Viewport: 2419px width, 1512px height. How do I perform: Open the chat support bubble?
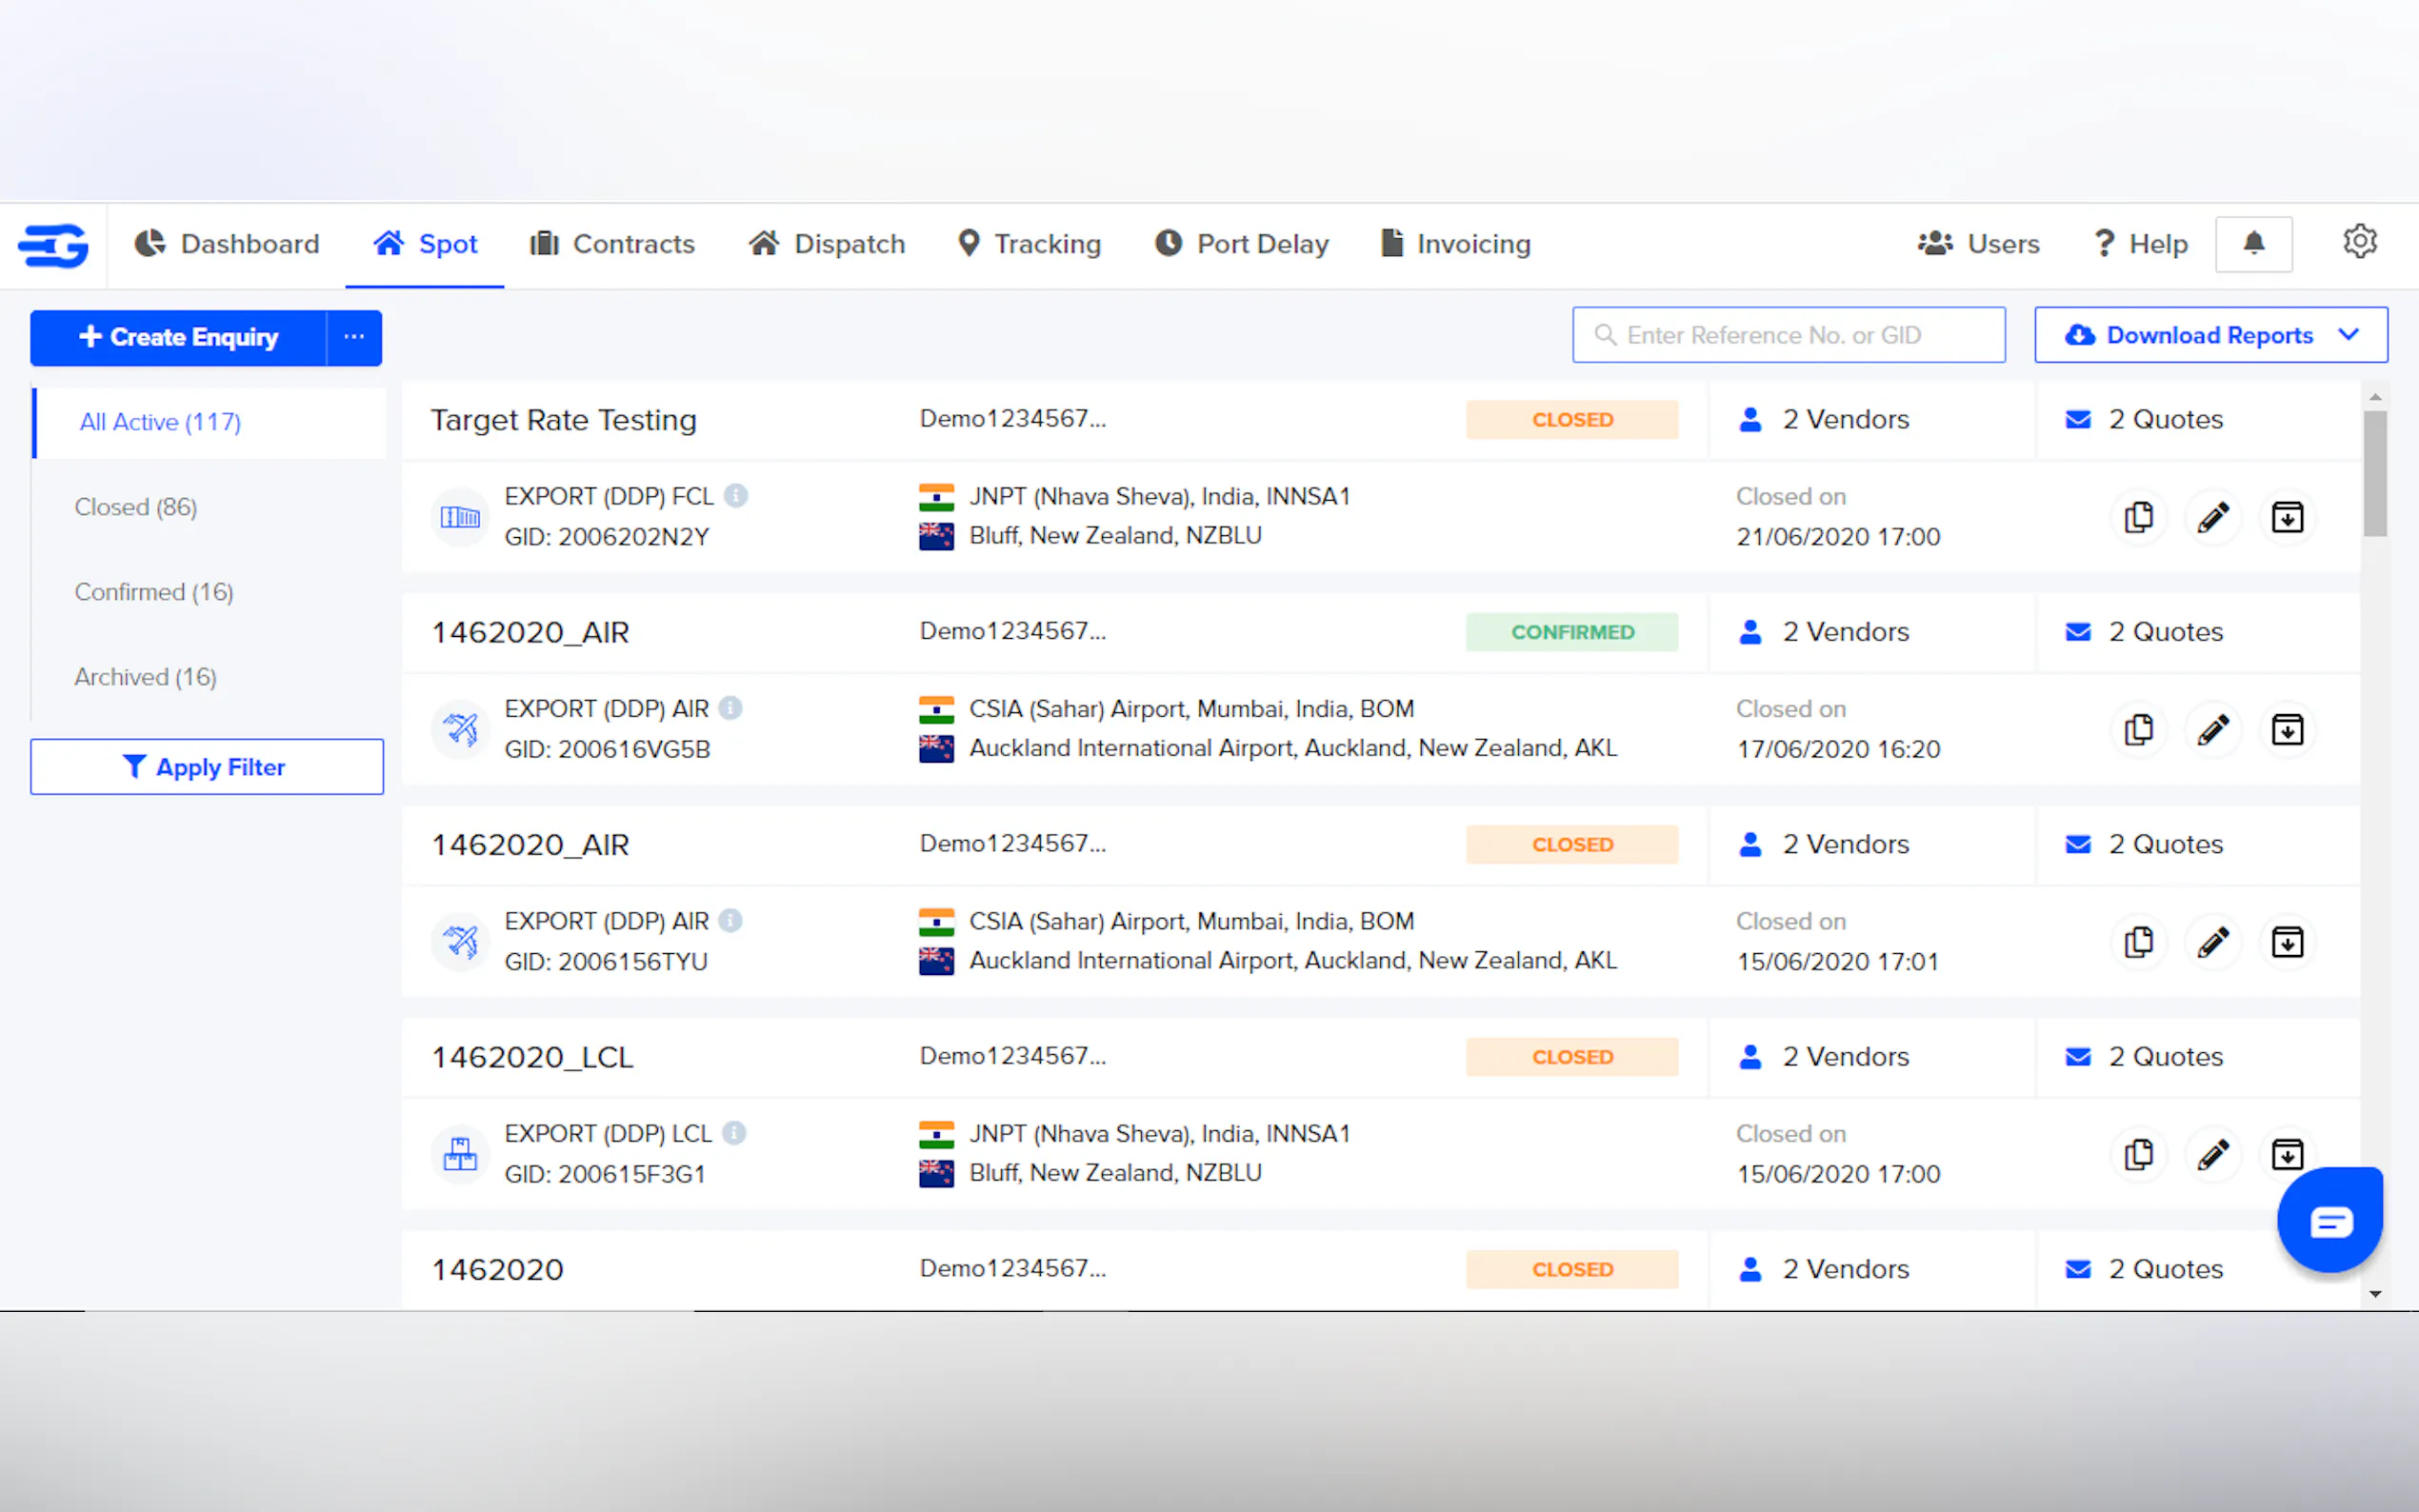point(2329,1220)
